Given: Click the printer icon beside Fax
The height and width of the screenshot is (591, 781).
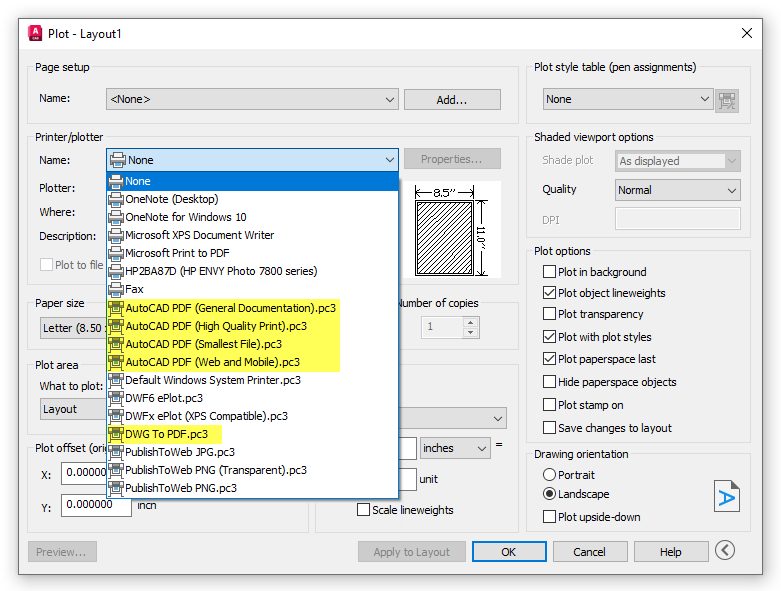Looking at the screenshot, I should [116, 289].
